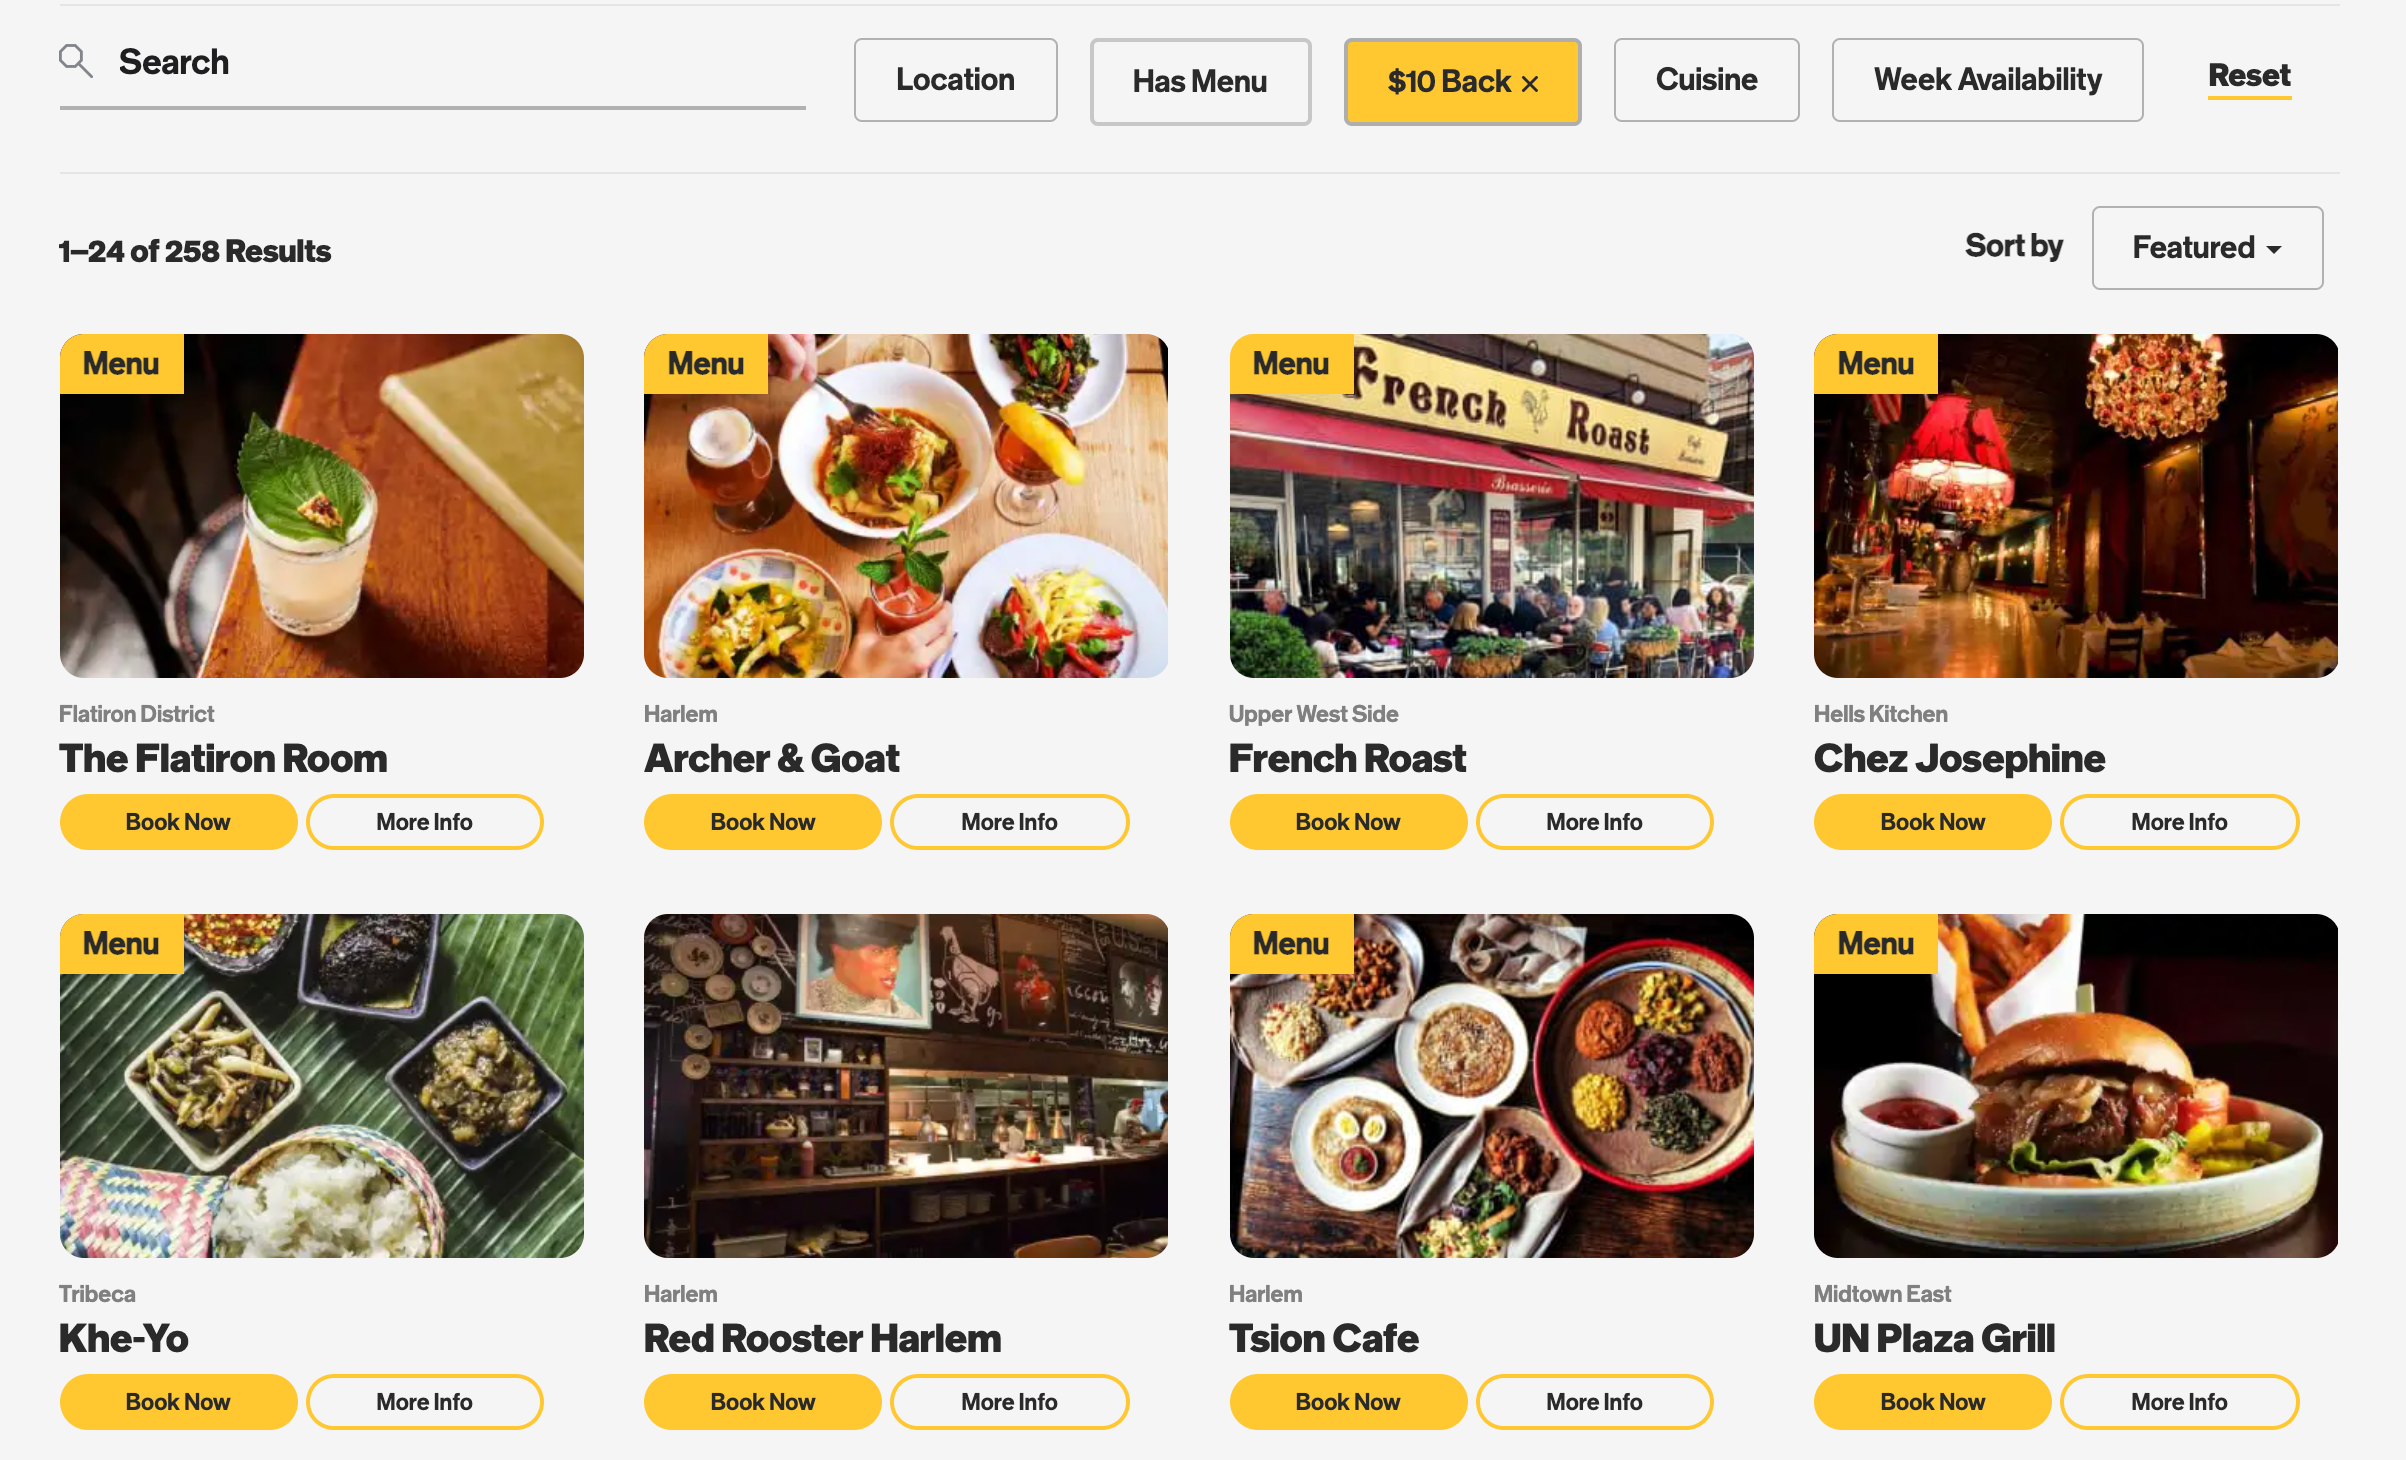View More Info for French Roast

coord(1594,822)
